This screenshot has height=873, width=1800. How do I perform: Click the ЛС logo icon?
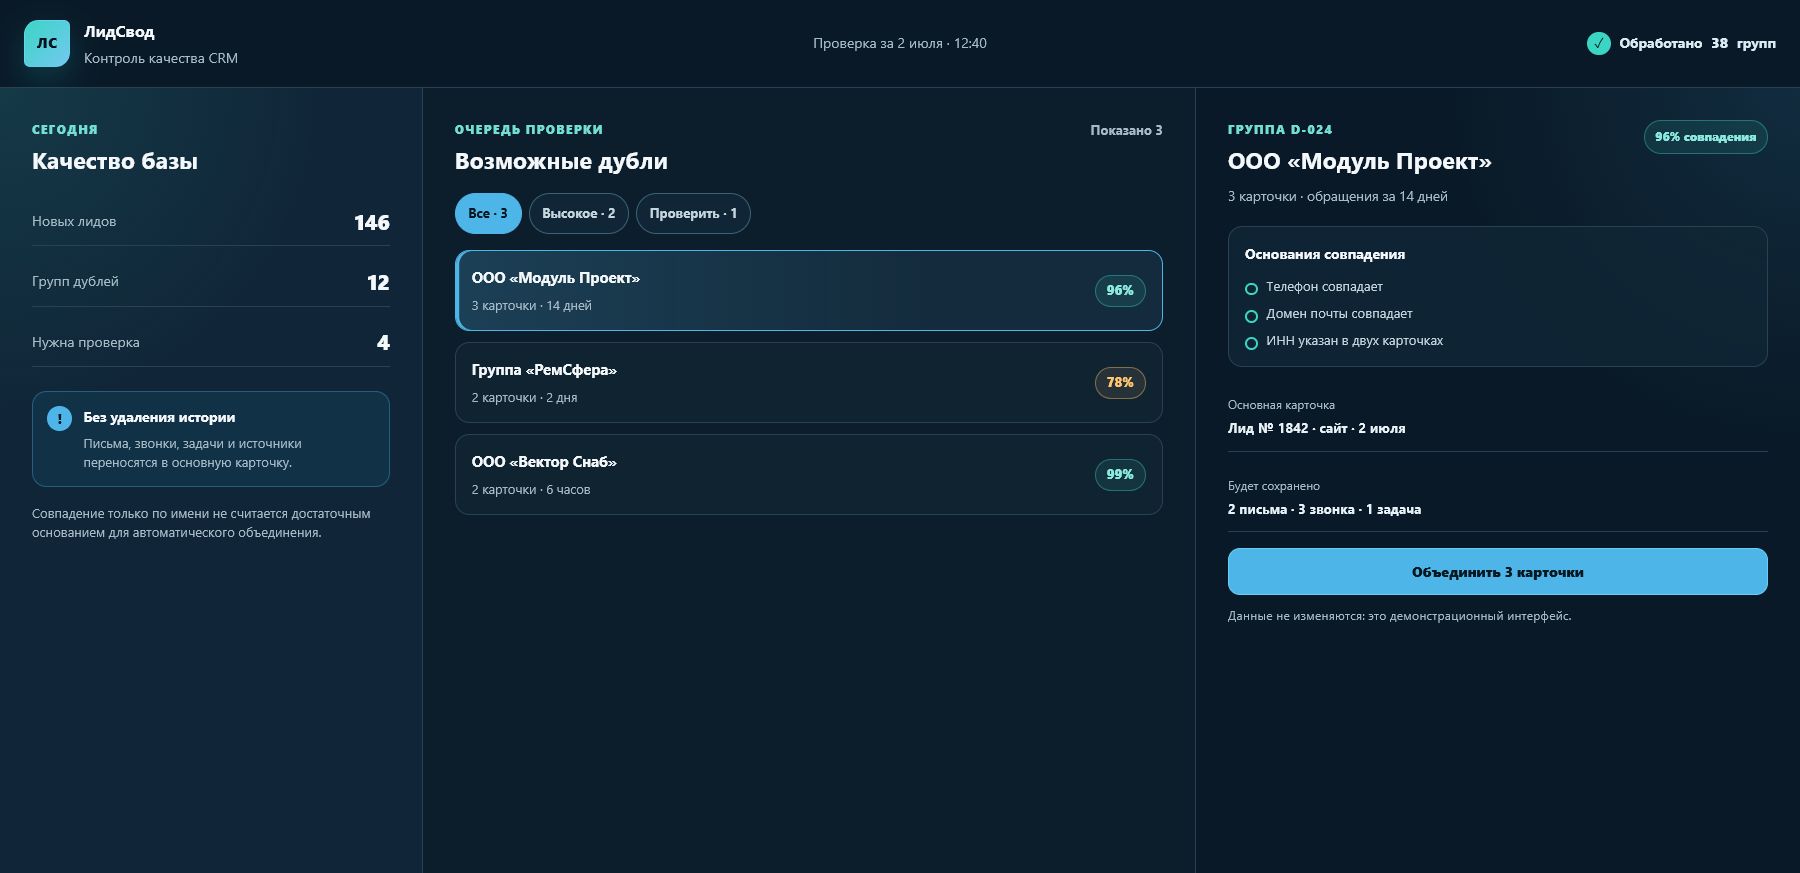coord(47,43)
